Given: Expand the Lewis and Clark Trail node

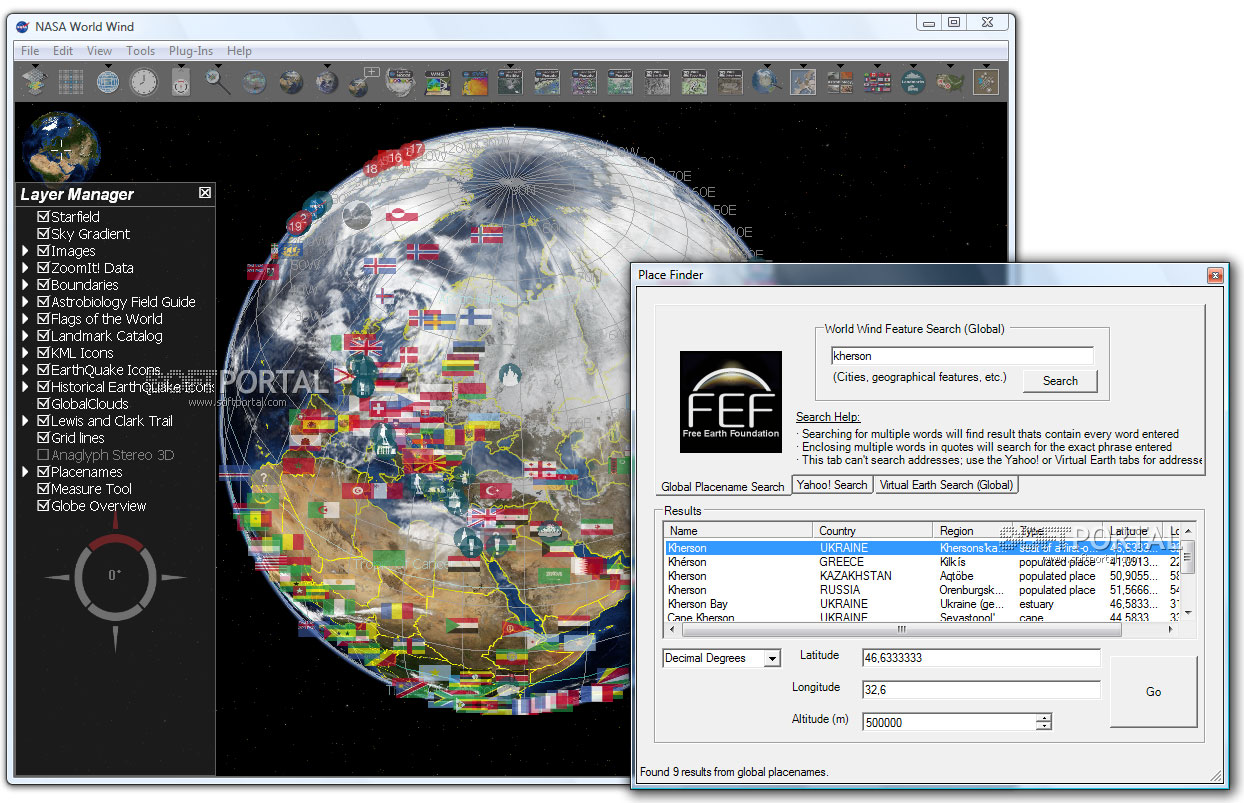Looking at the screenshot, I should pos(26,421).
